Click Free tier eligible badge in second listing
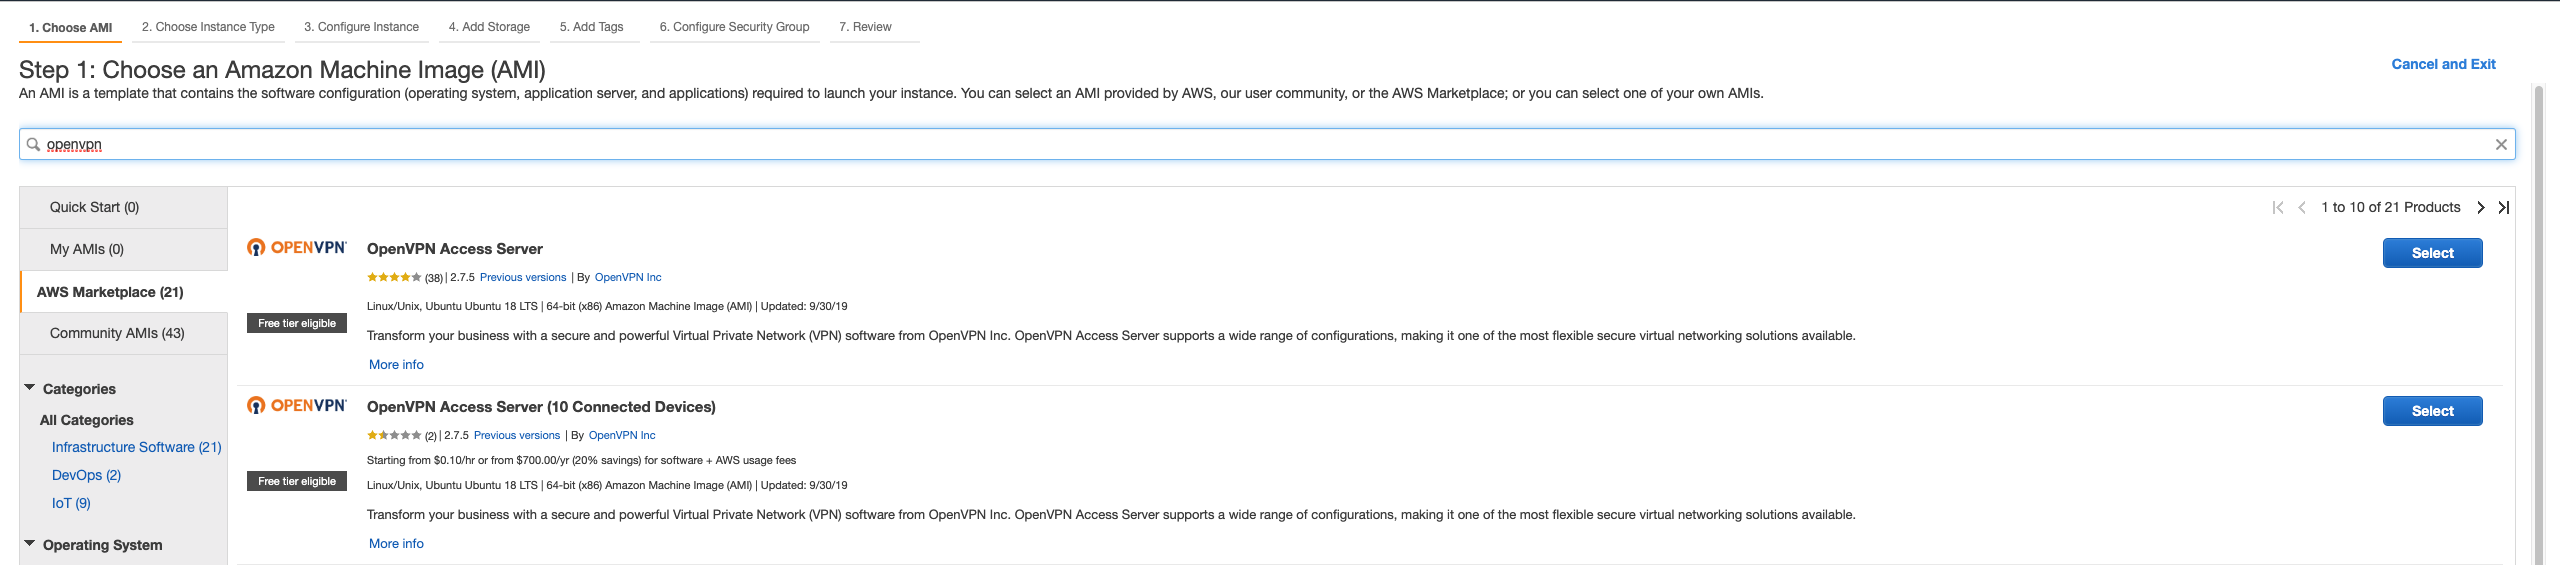The width and height of the screenshot is (2560, 565). [297, 481]
